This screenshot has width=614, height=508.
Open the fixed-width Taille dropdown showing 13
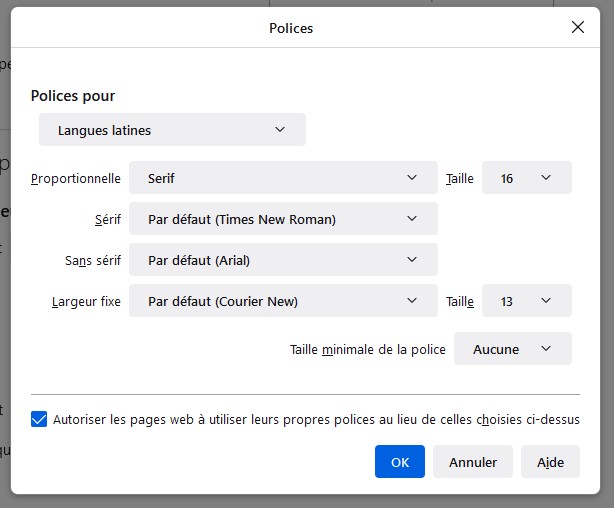[526, 301]
